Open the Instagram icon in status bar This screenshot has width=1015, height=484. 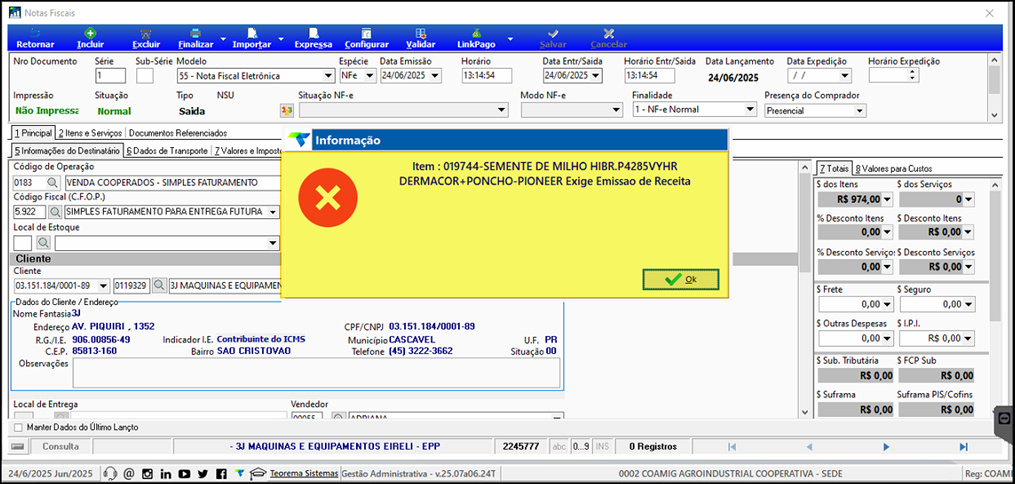[x=148, y=473]
